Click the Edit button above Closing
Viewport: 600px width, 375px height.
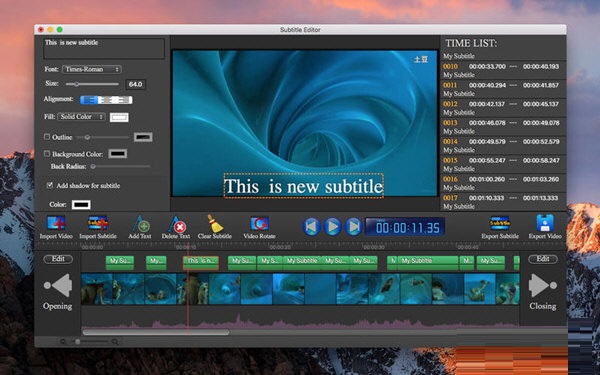[543, 259]
